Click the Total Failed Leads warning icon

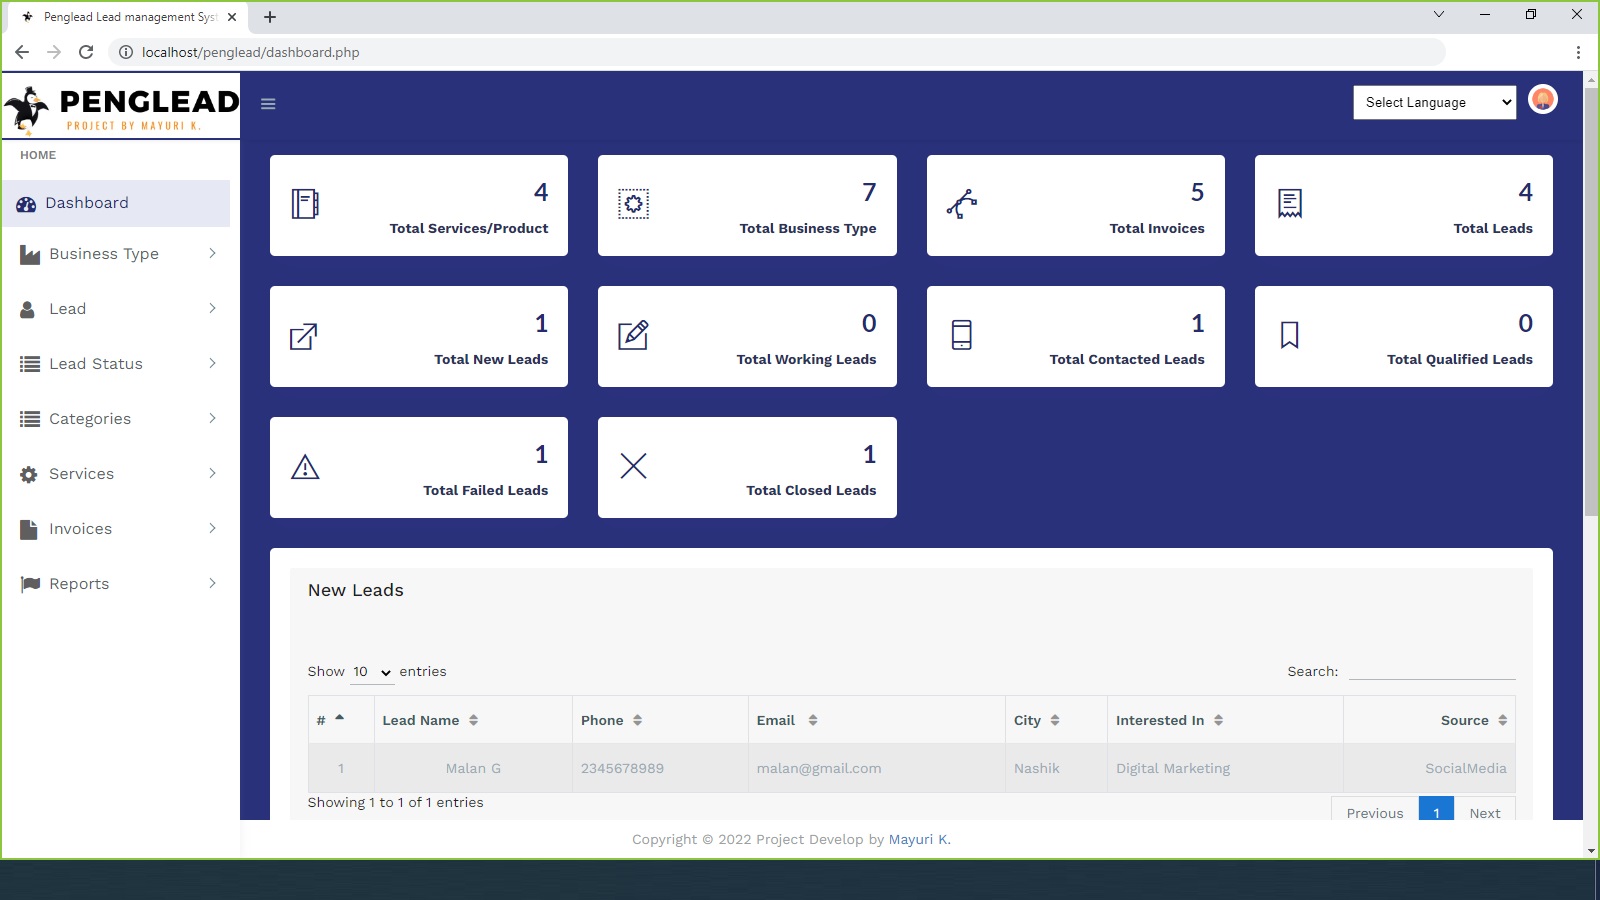tap(305, 467)
